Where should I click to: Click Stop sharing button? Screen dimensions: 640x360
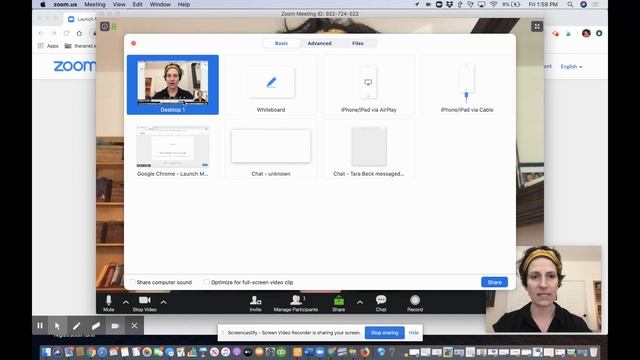tap(384, 333)
